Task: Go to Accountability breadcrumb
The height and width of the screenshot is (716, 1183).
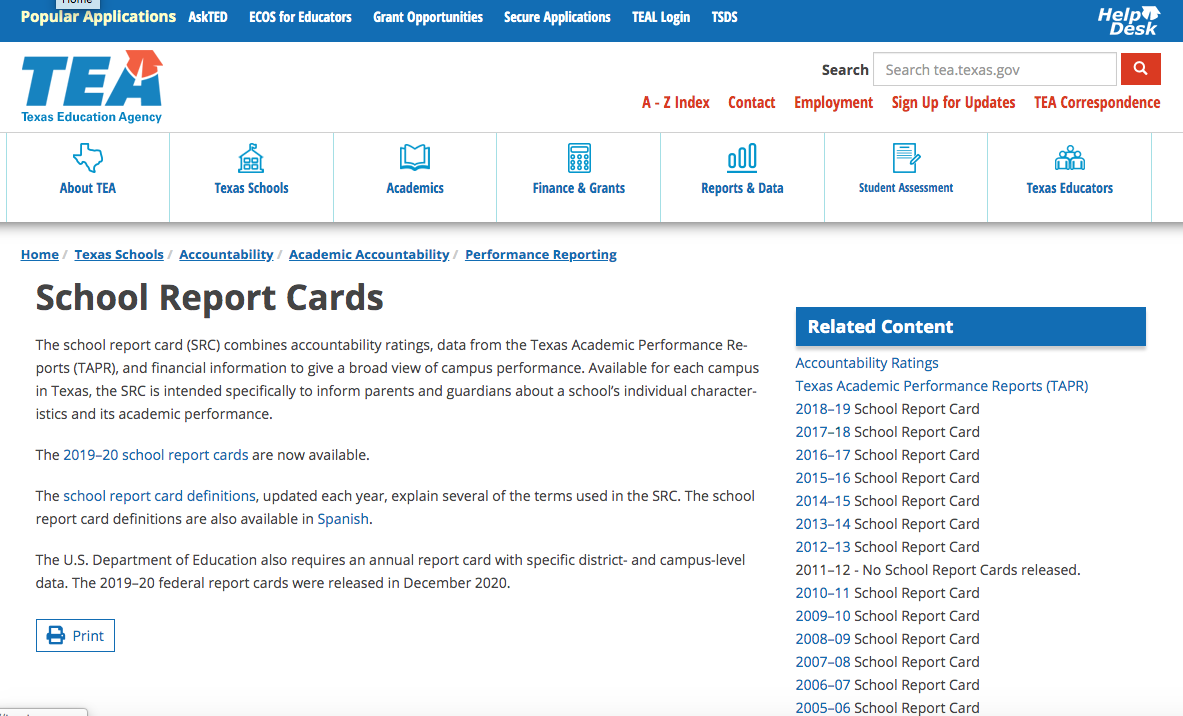Action: pyautogui.click(x=226, y=254)
